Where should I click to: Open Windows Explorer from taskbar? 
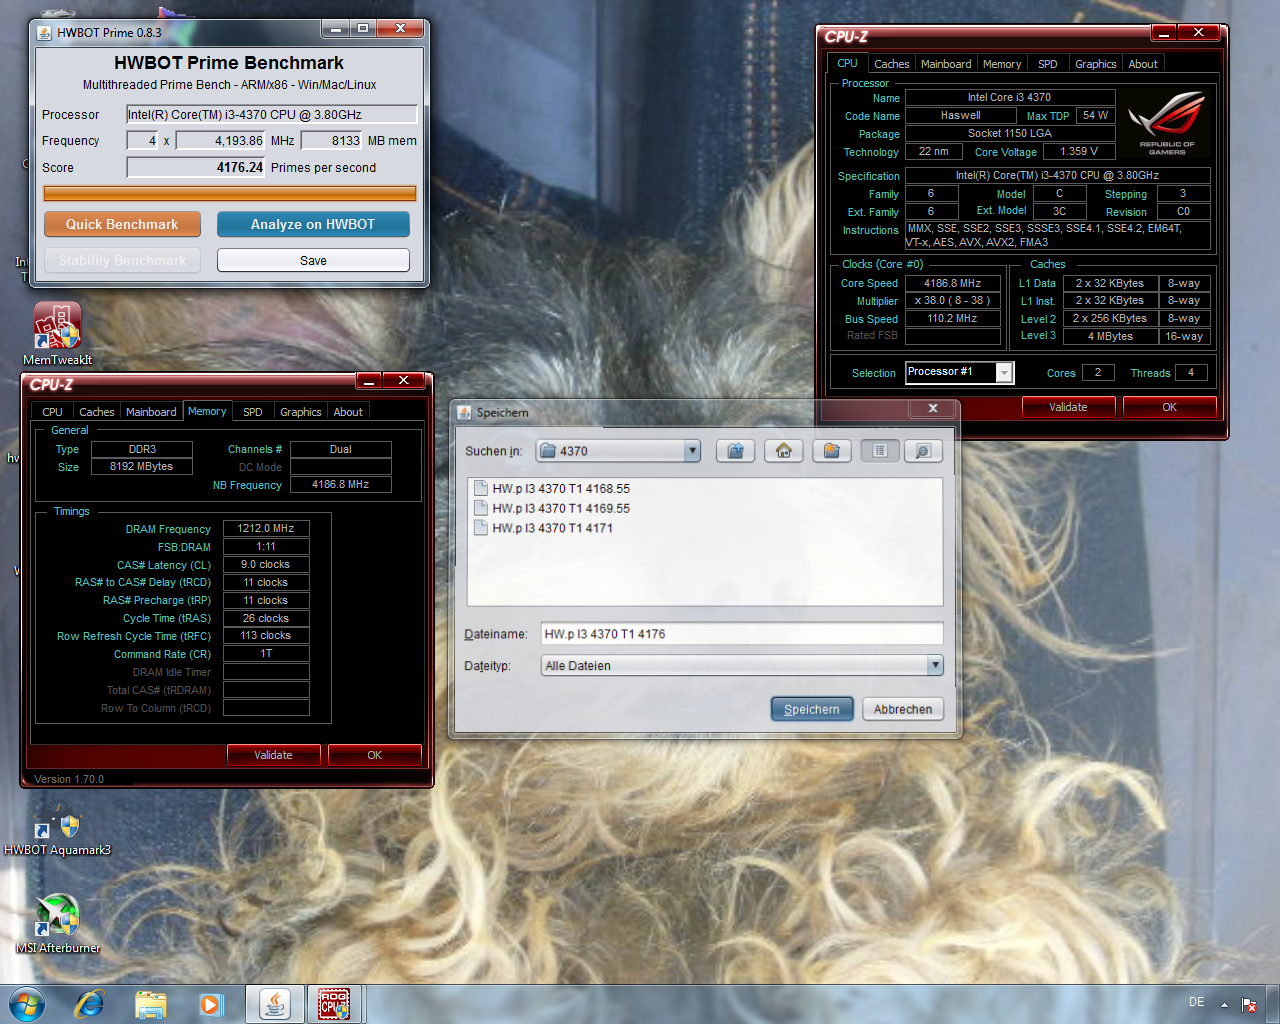click(150, 1004)
